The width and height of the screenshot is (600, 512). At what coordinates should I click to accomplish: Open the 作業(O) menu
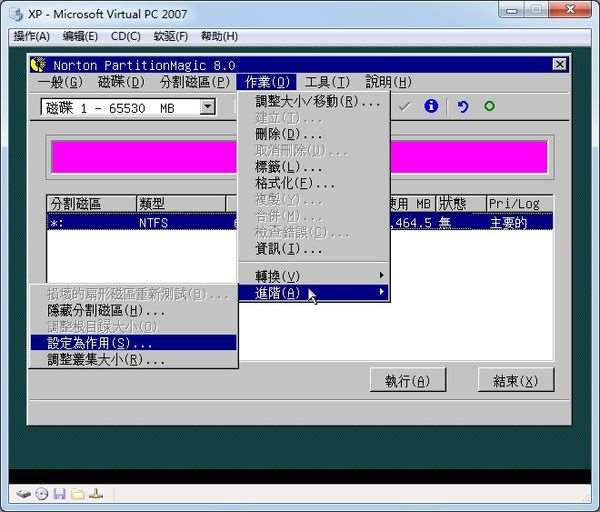tap(267, 82)
